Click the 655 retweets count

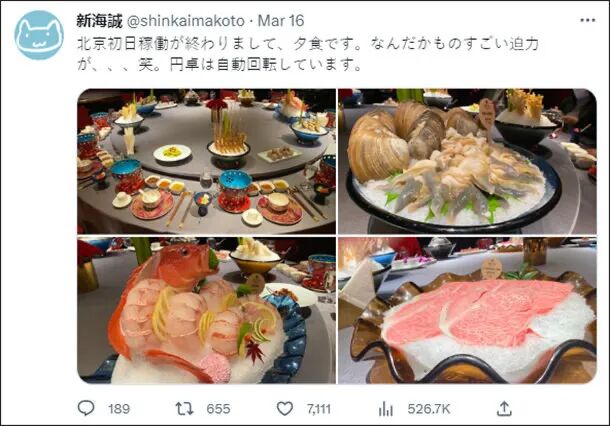(x=218, y=409)
